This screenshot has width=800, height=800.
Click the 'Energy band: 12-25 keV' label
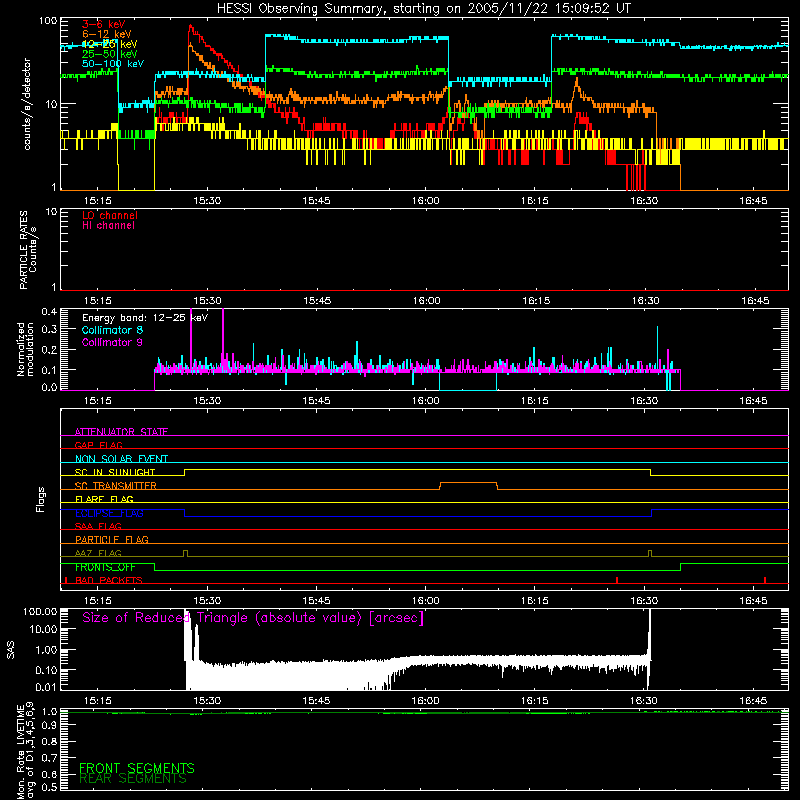click(144, 318)
